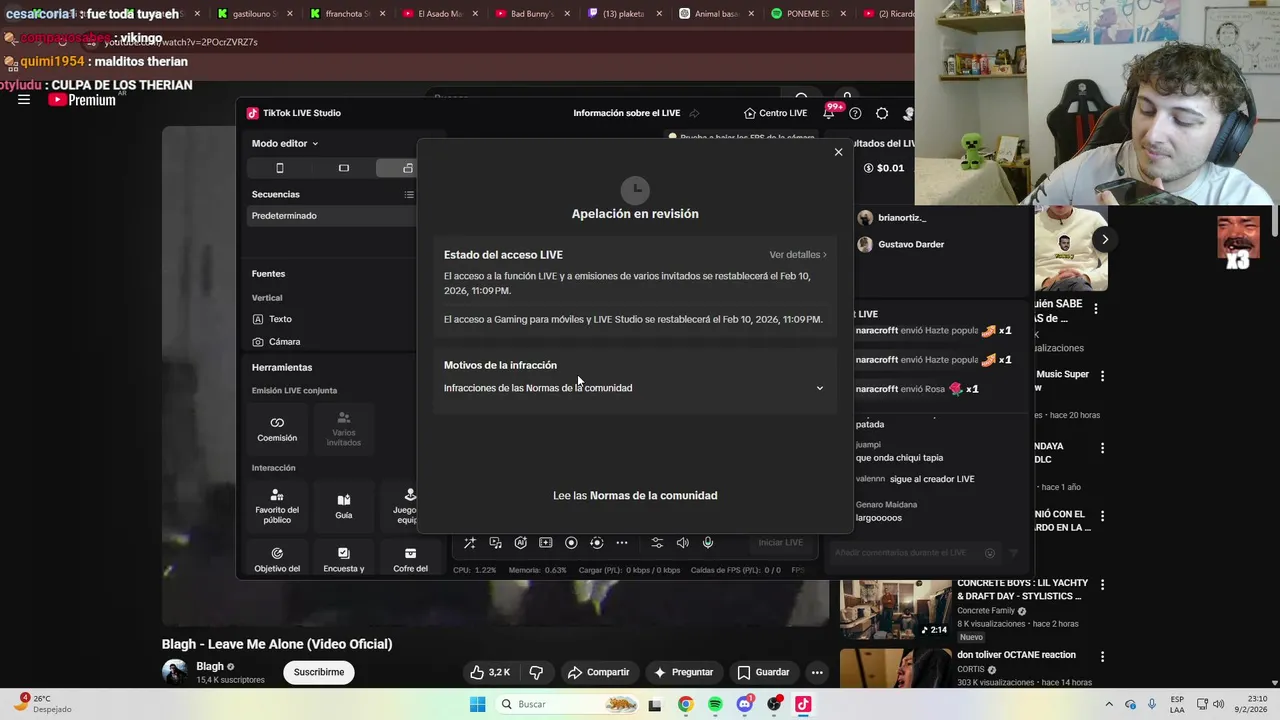The image size is (1280, 720).
Task: Click the Compartir button on YouTube
Action: pyautogui.click(x=598, y=672)
